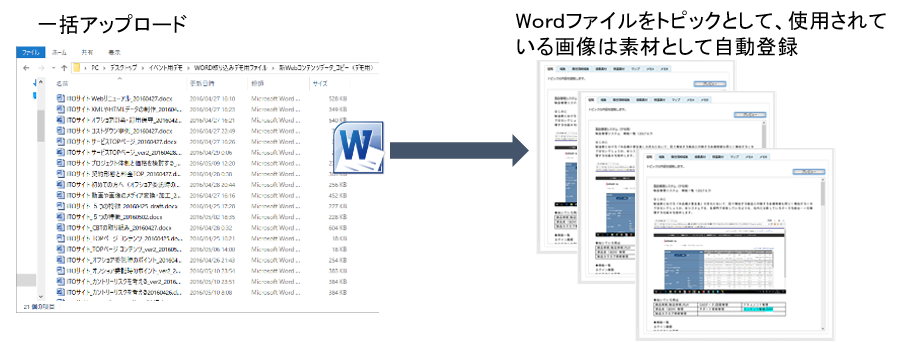Click the Word icon of 動画や画像のメディア変換・加工 file
Screen dimensions: 902x360
(60, 196)
